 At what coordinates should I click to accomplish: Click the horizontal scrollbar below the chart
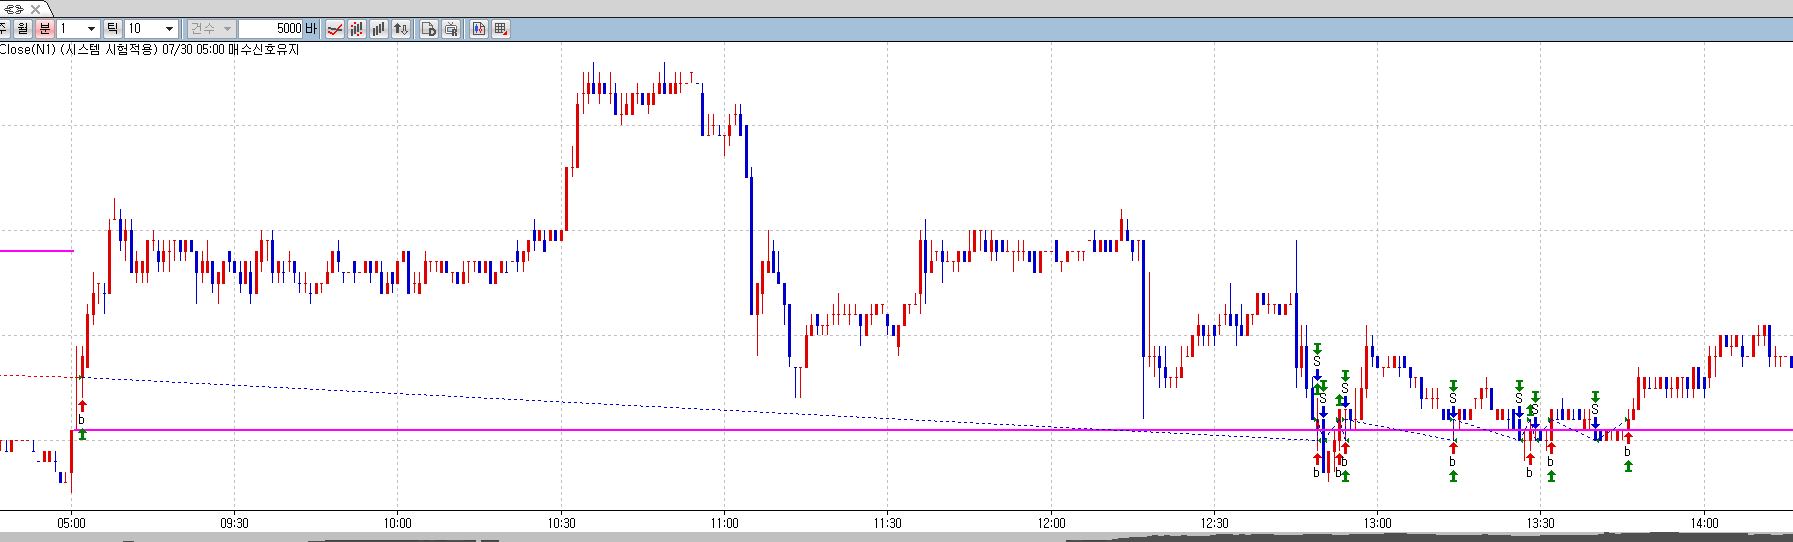[x=600, y=538]
